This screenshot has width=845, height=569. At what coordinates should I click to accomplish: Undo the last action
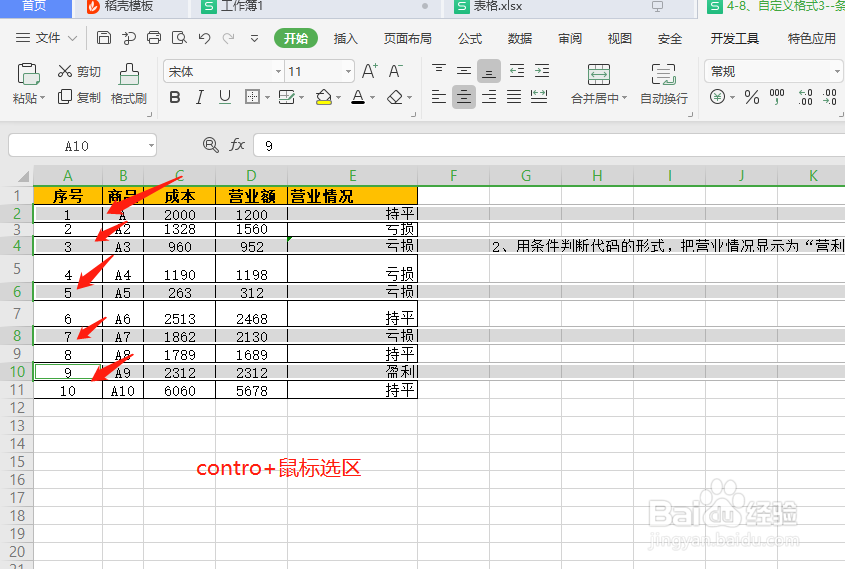[x=204, y=38]
